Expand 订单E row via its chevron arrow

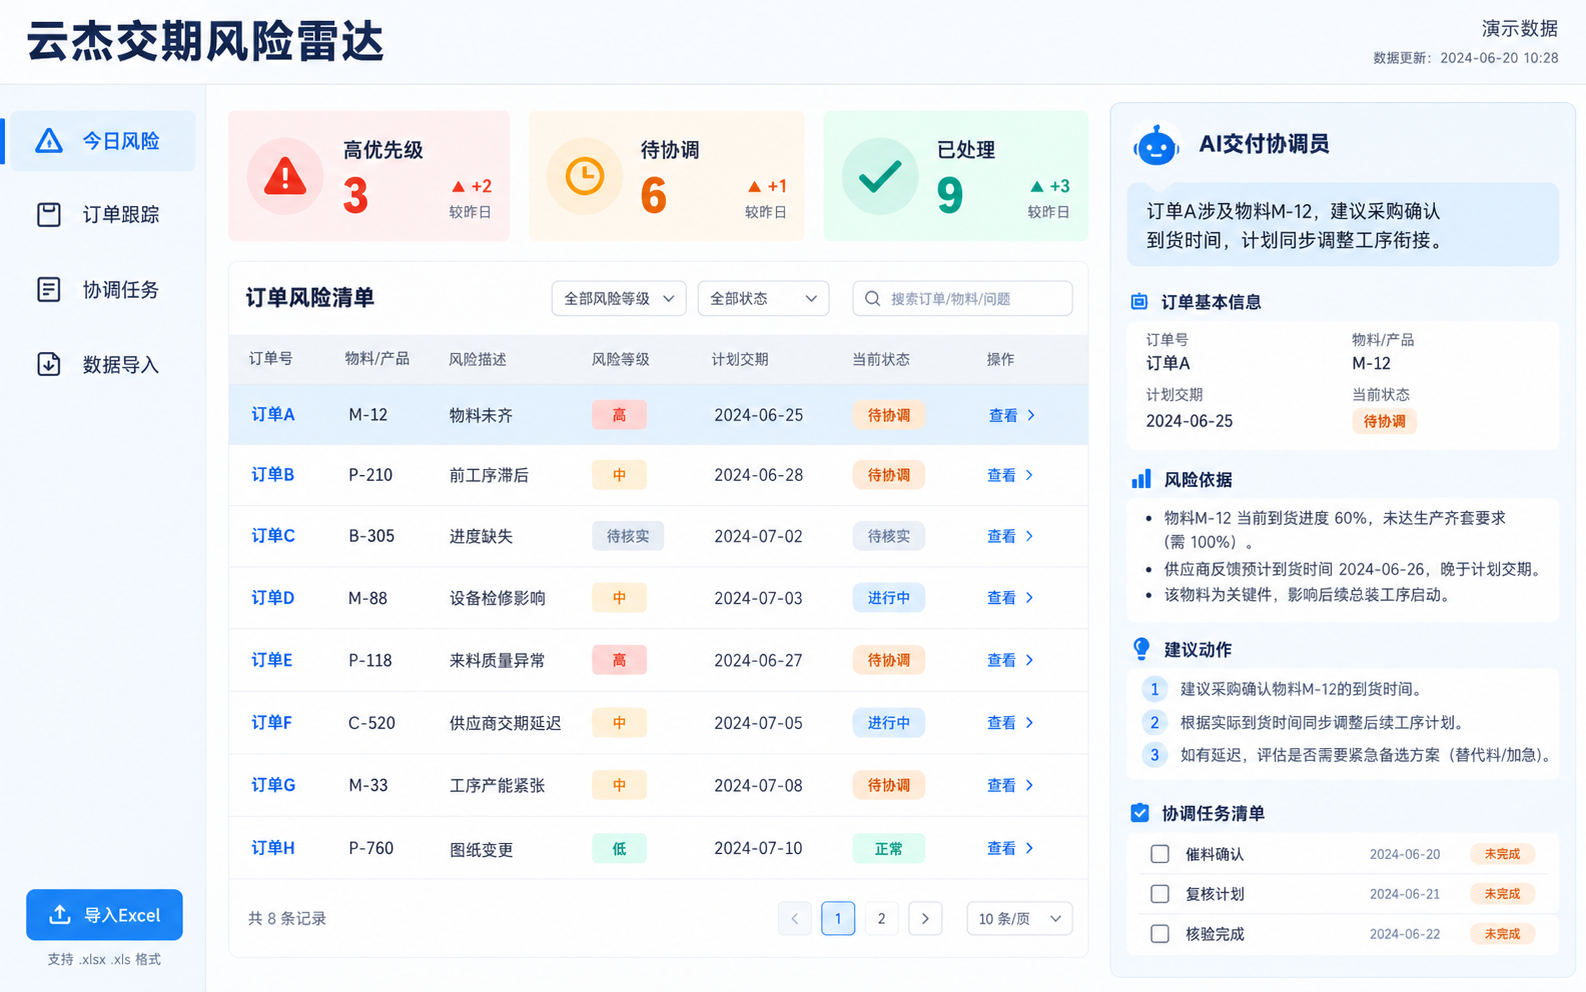(x=1030, y=660)
